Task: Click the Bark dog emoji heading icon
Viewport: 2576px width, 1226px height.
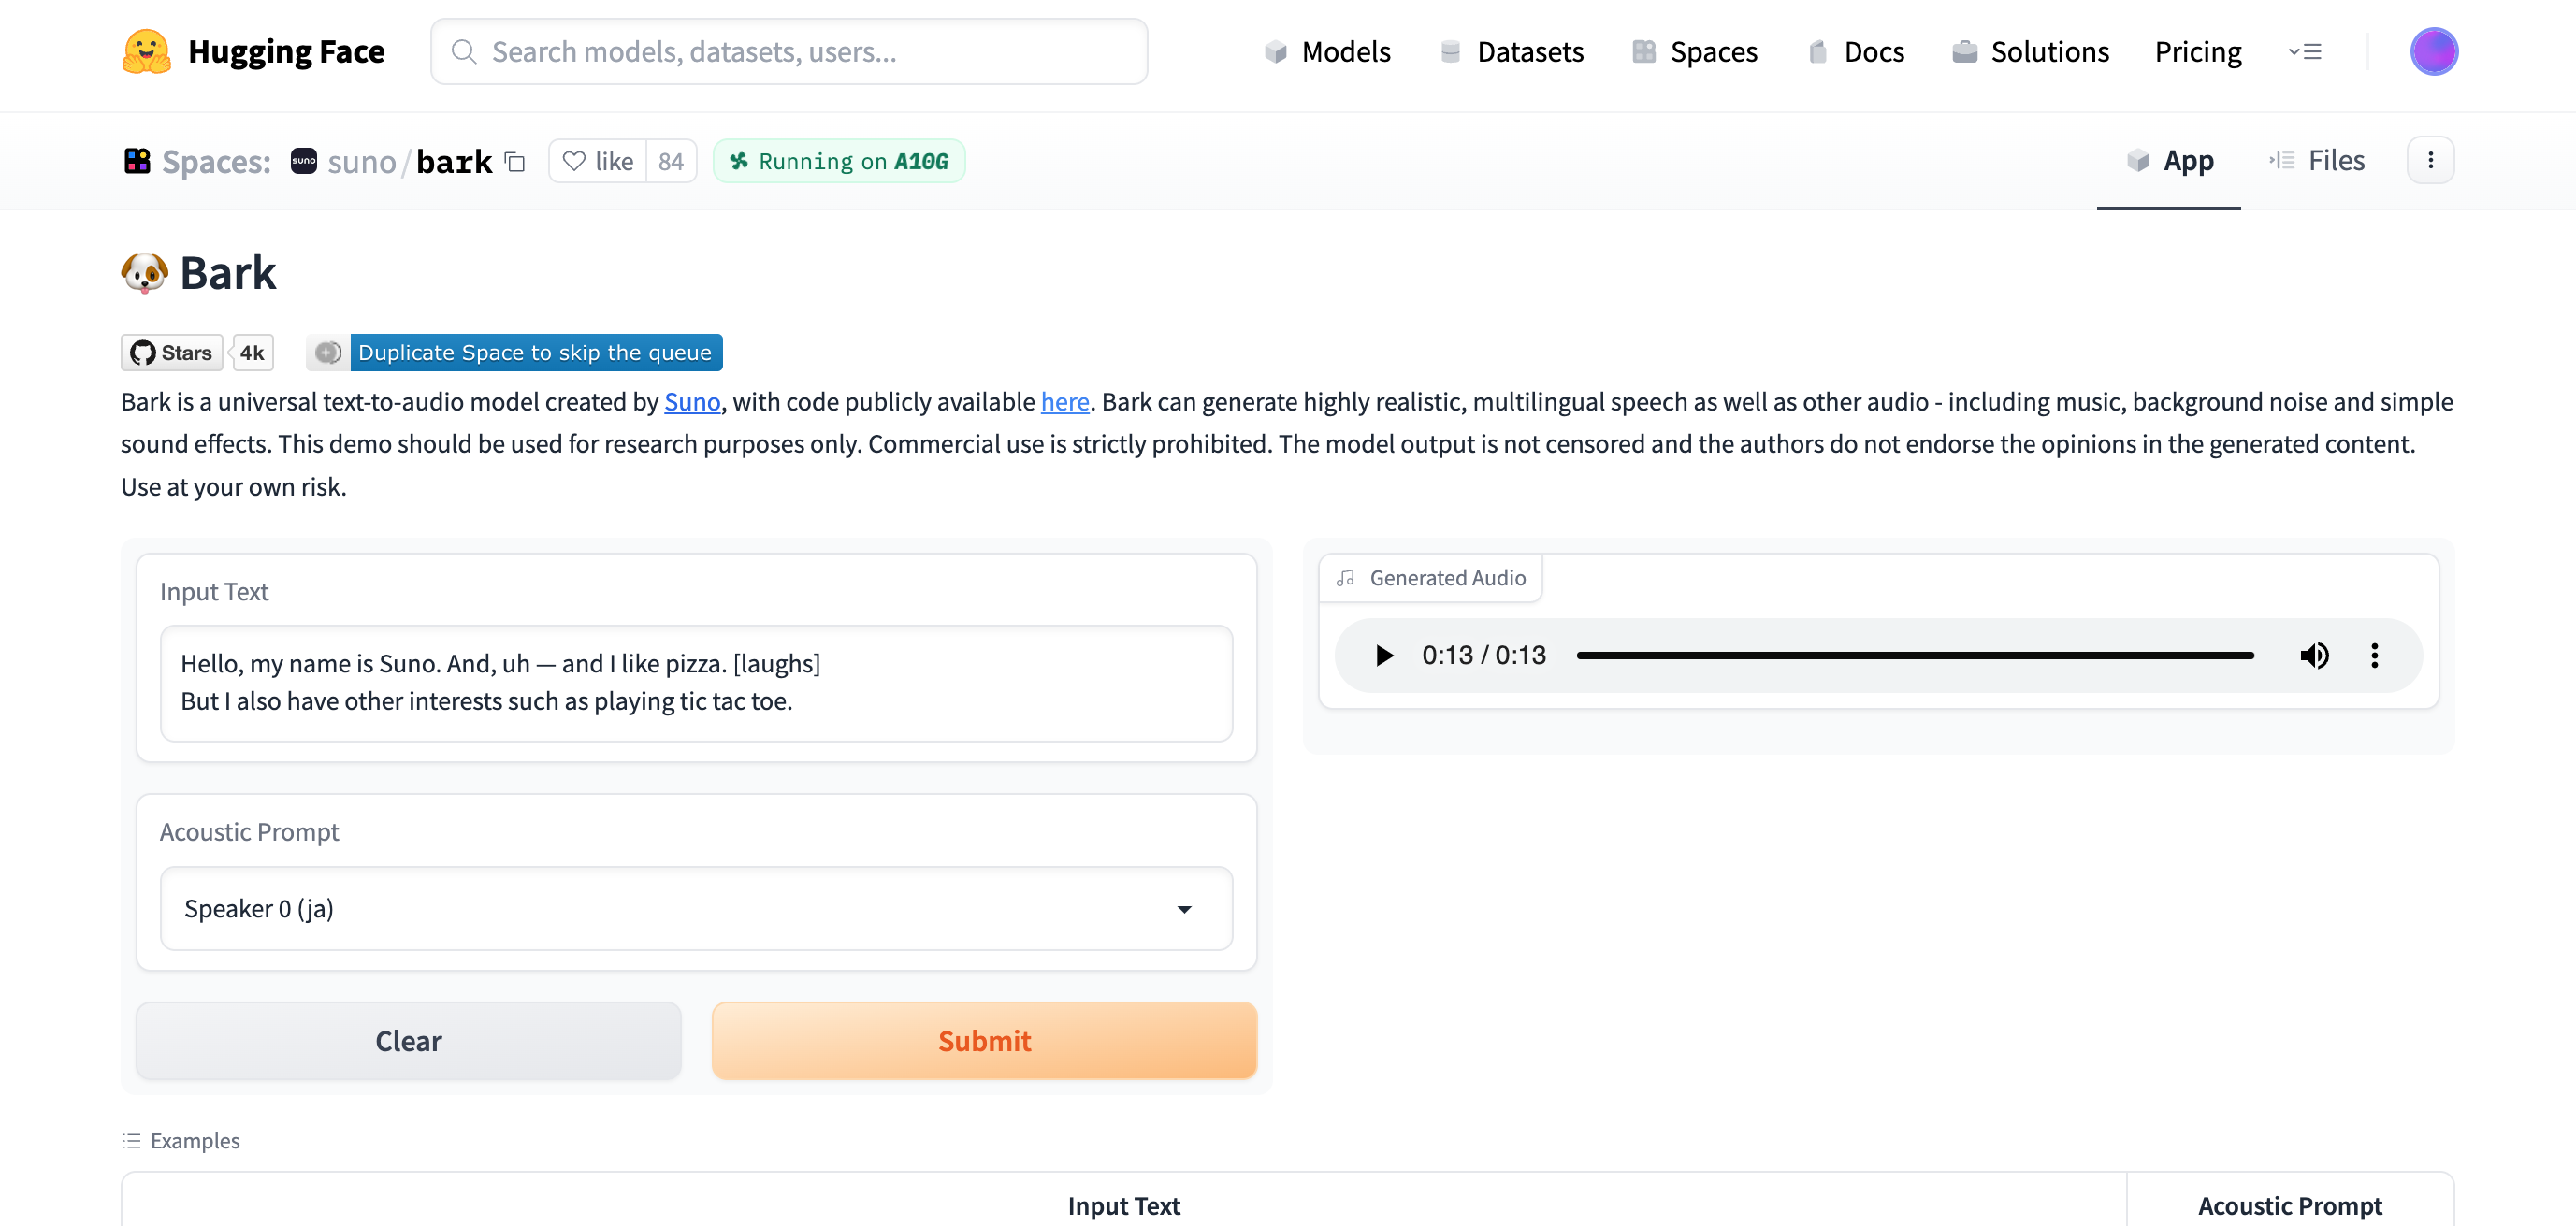Action: point(145,272)
